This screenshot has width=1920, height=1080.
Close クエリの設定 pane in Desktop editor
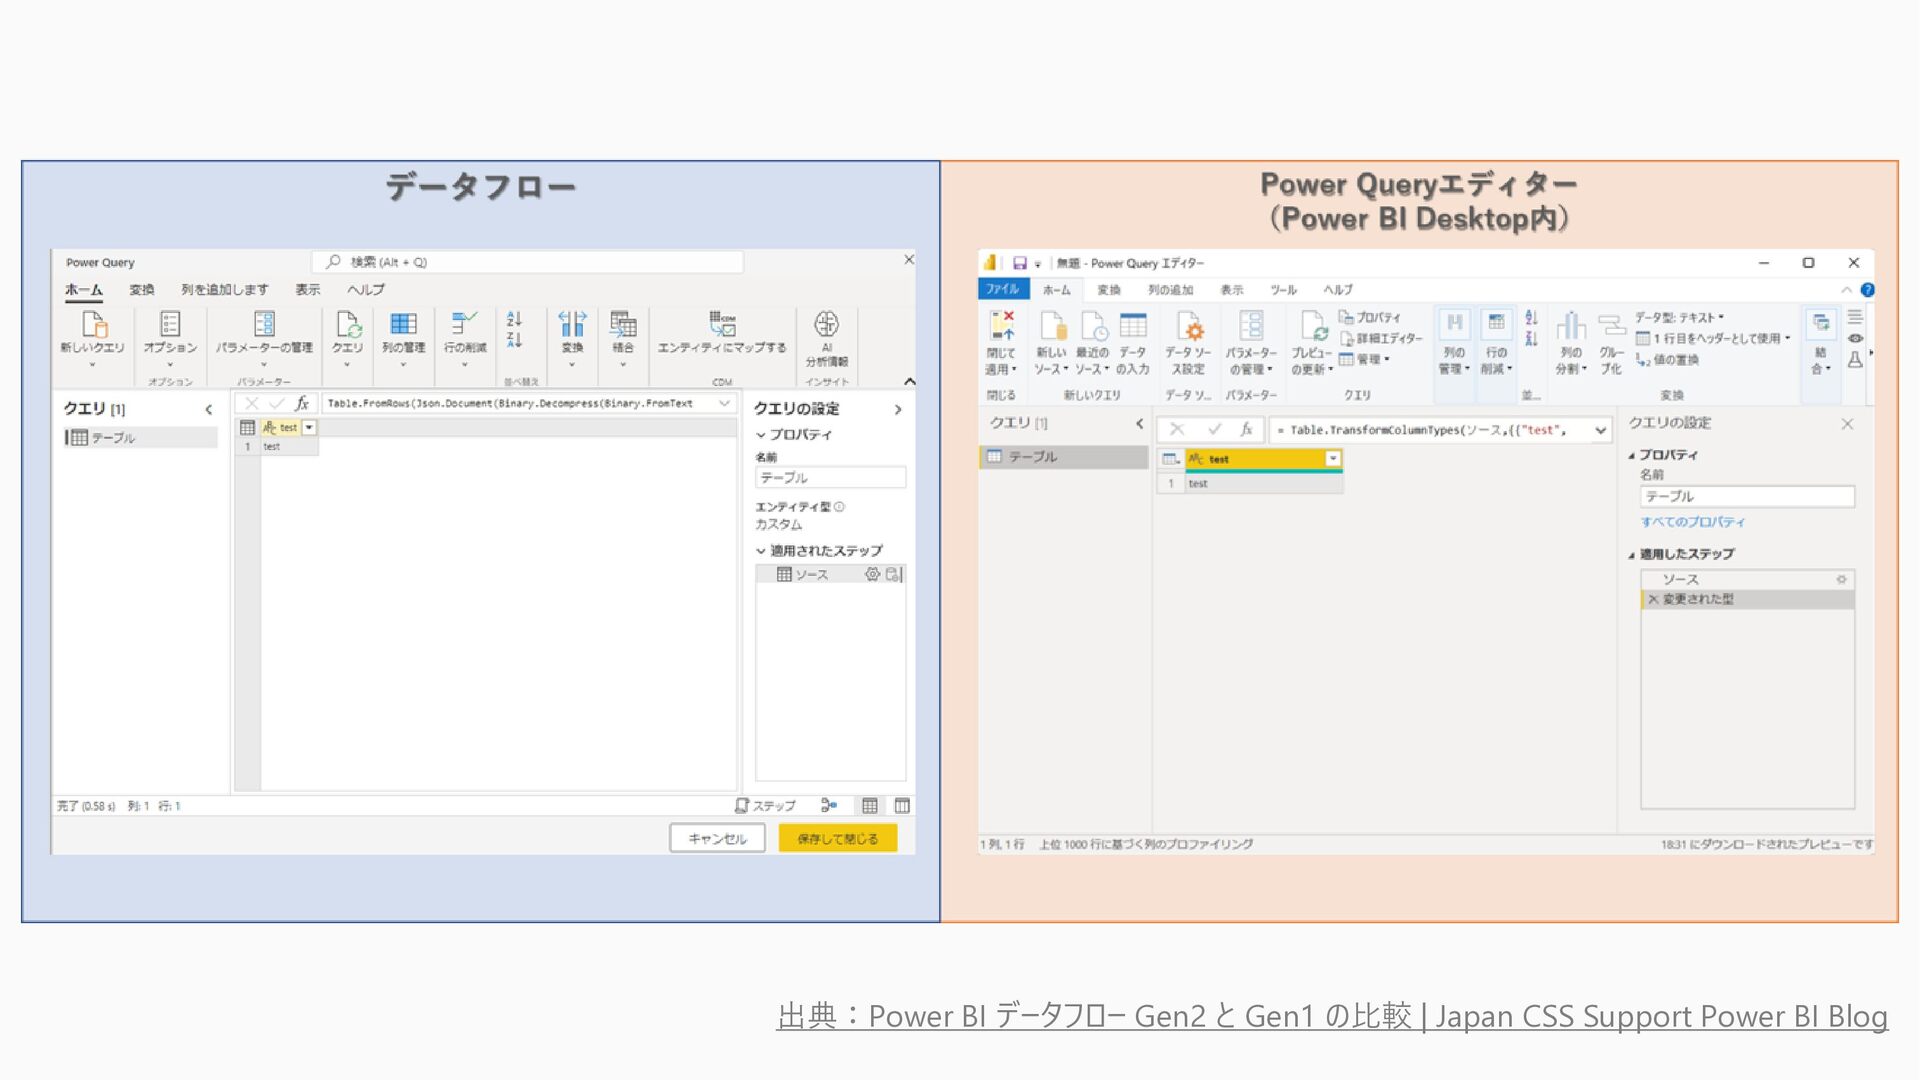(x=1847, y=424)
